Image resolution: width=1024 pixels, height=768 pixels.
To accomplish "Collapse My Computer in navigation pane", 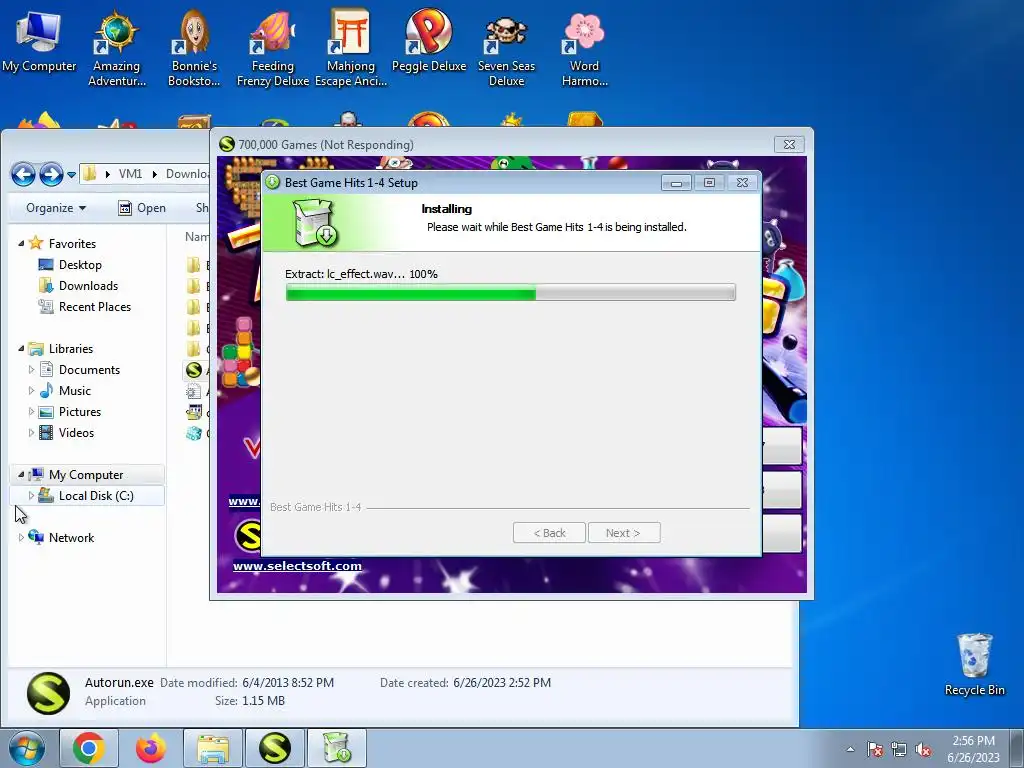I will click(x=21, y=474).
